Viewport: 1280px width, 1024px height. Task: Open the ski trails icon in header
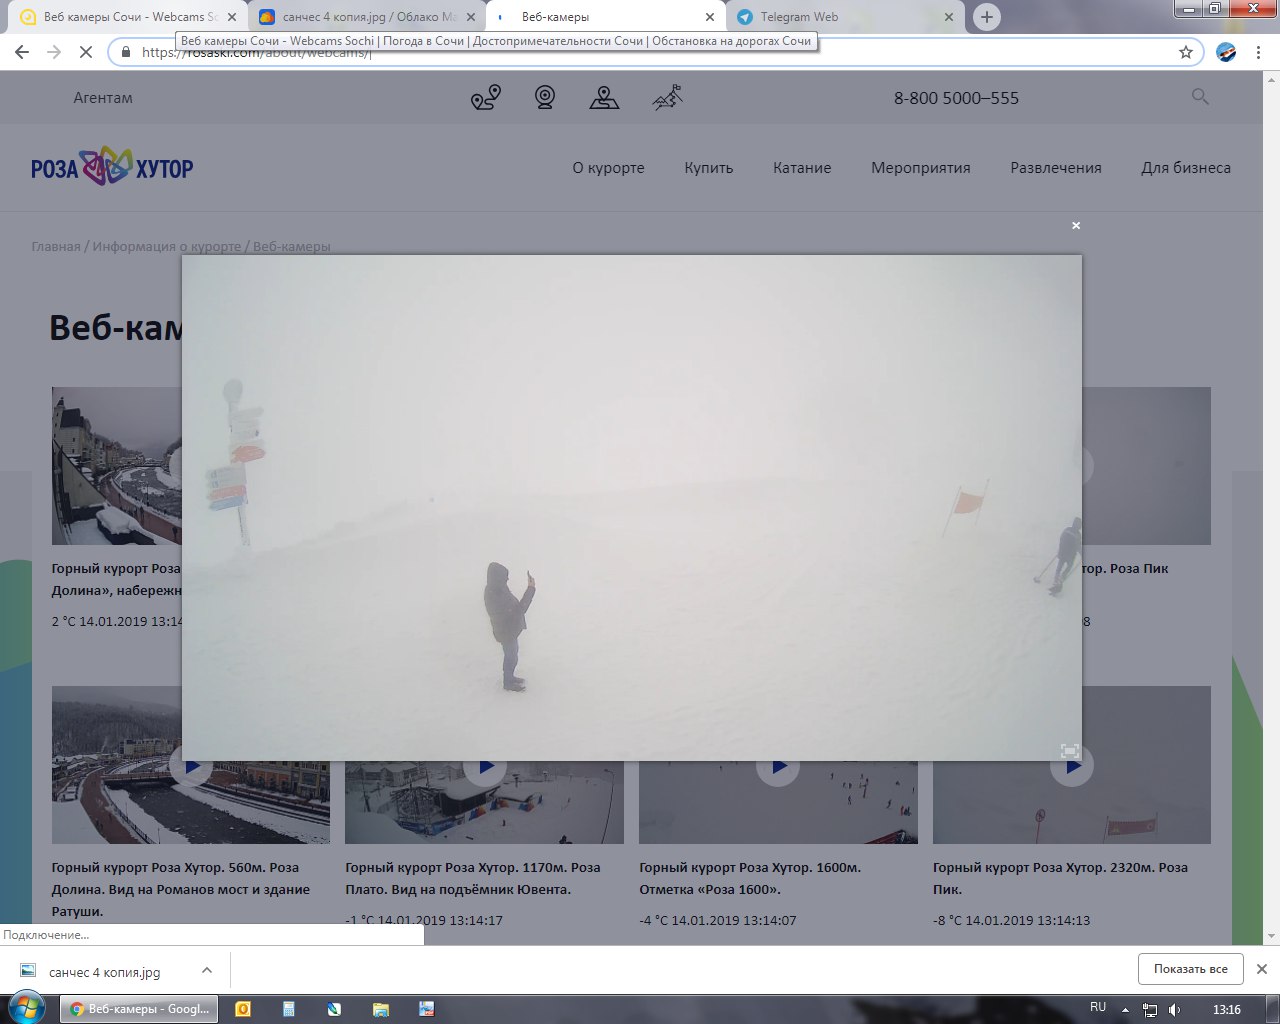tap(667, 97)
